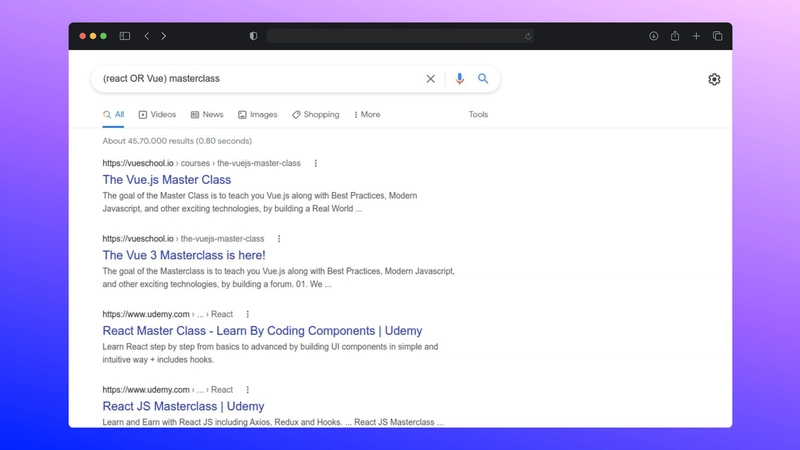Go back with the browser back arrow

click(147, 36)
